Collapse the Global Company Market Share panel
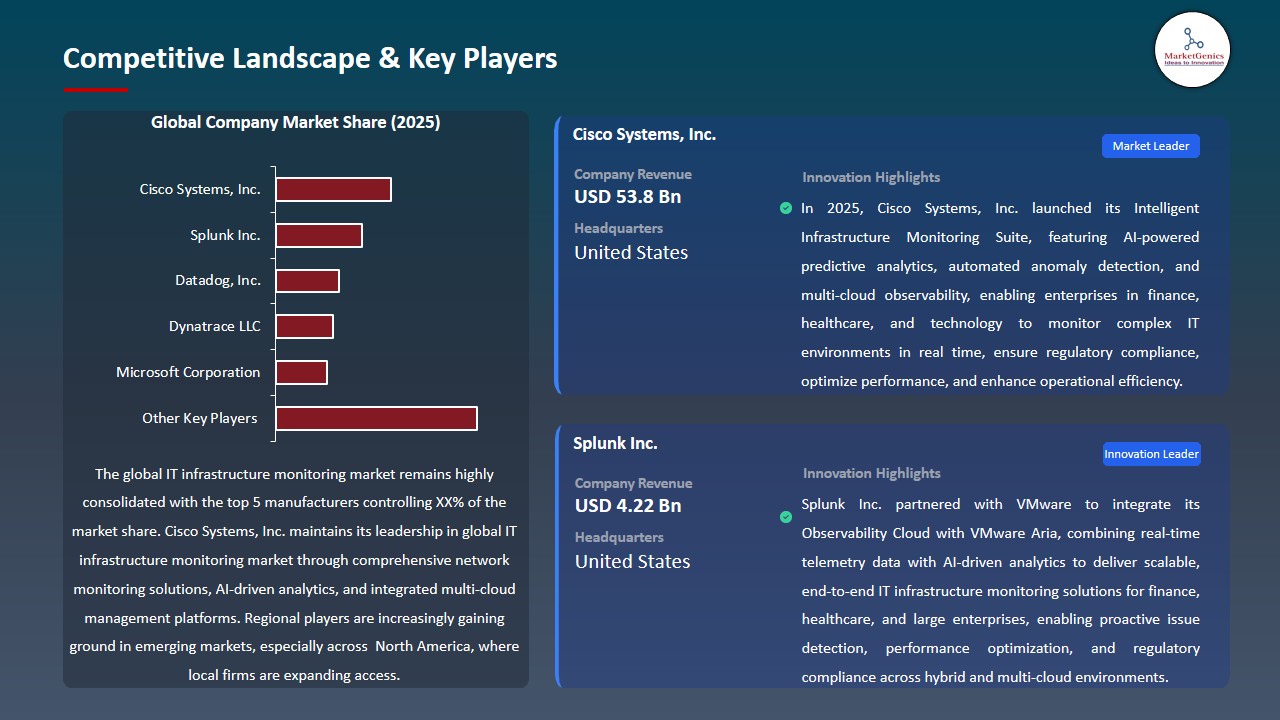1280x720 pixels. [295, 122]
